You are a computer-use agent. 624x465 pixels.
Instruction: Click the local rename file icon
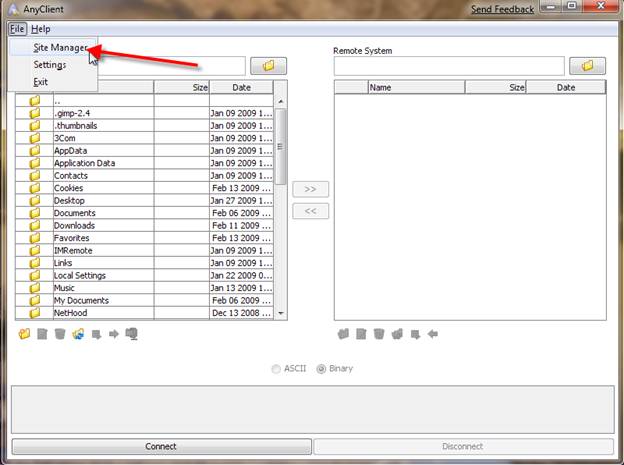[42, 334]
